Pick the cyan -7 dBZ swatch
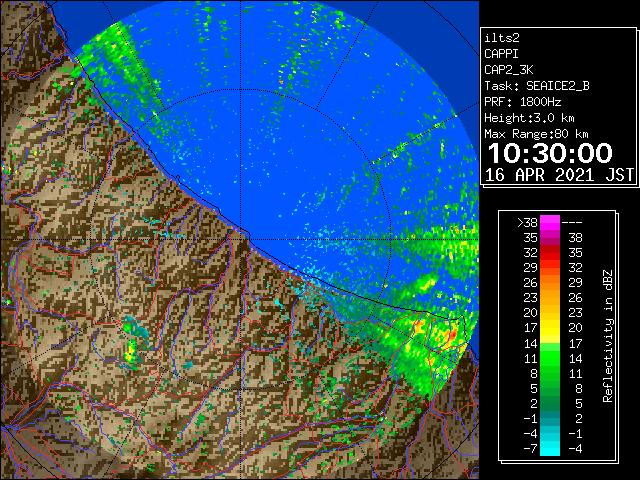 (x=550, y=449)
